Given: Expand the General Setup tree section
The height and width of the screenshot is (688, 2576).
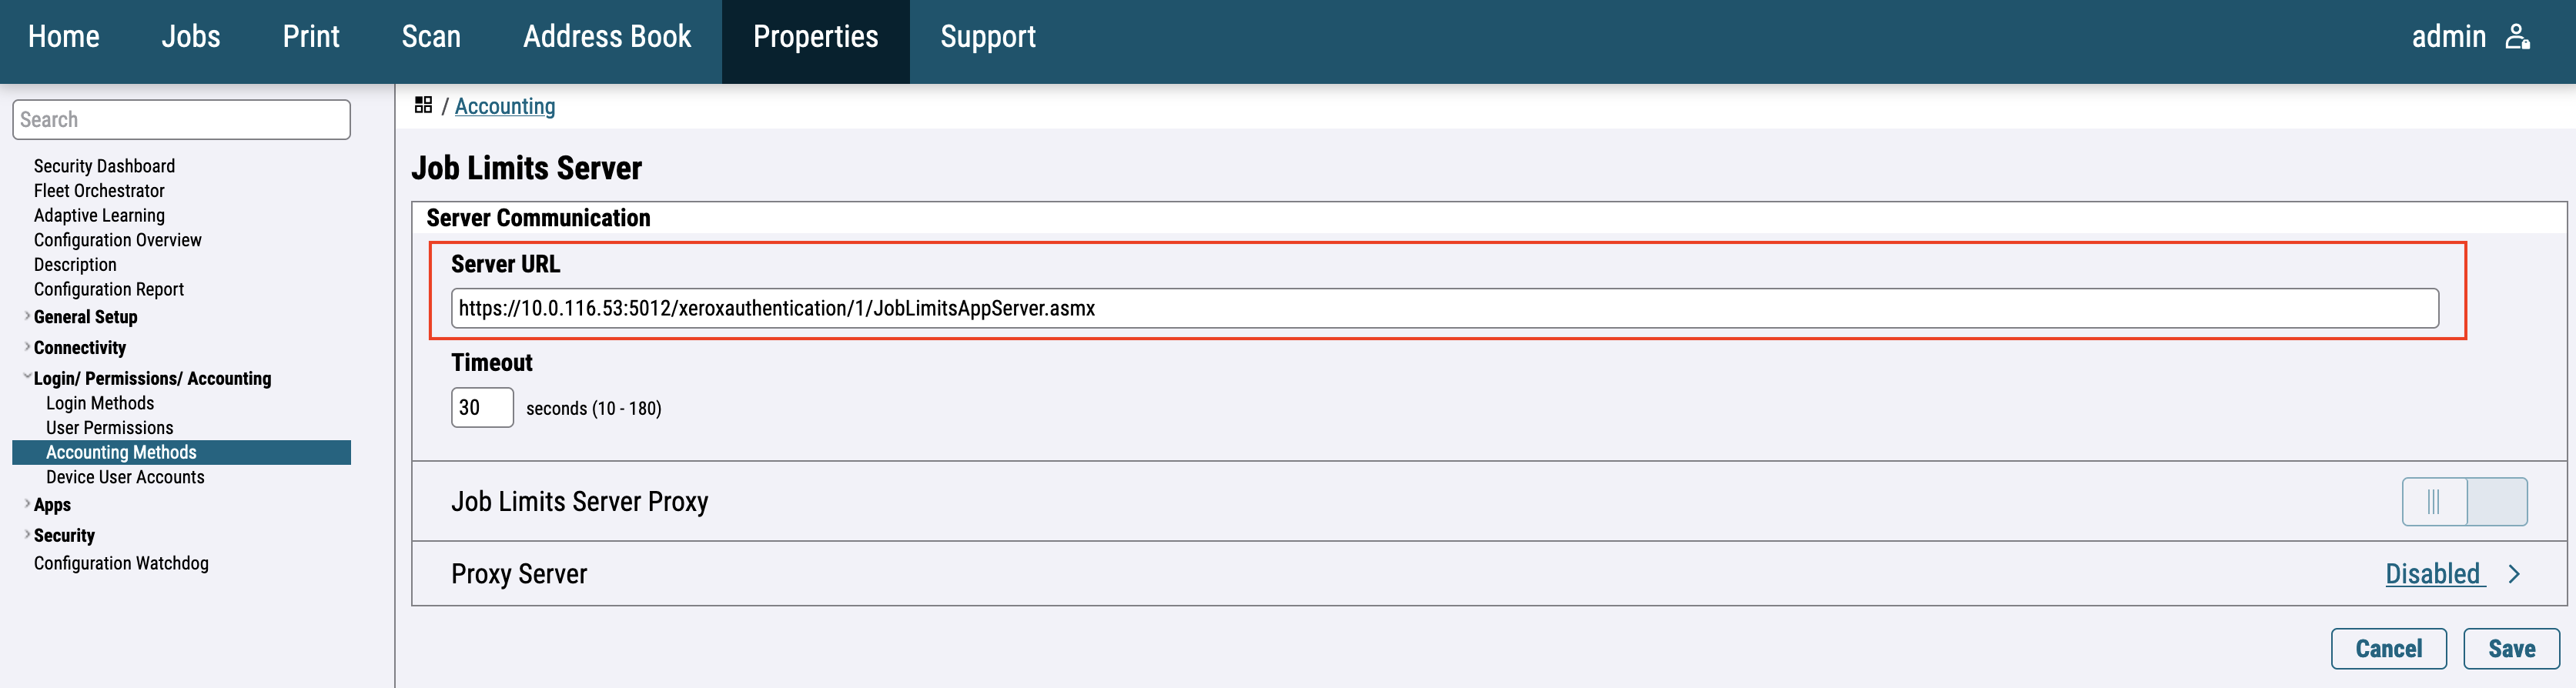Looking at the screenshot, I should [x=27, y=316].
